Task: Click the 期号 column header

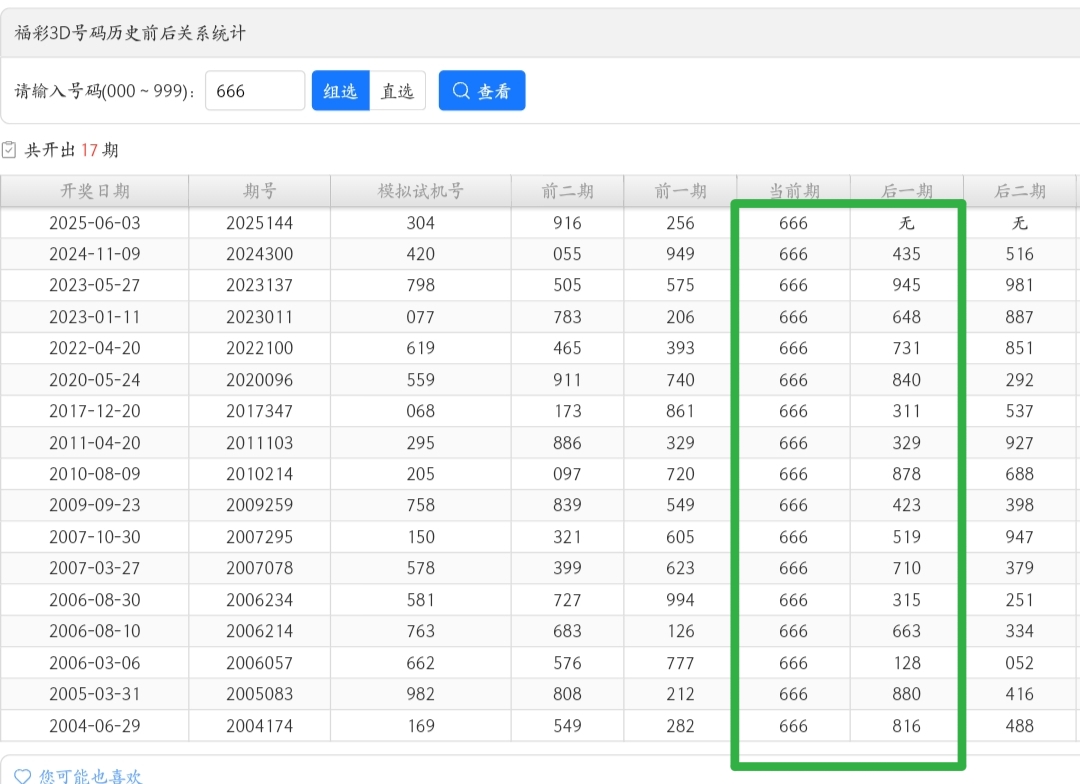Action: coord(260,191)
